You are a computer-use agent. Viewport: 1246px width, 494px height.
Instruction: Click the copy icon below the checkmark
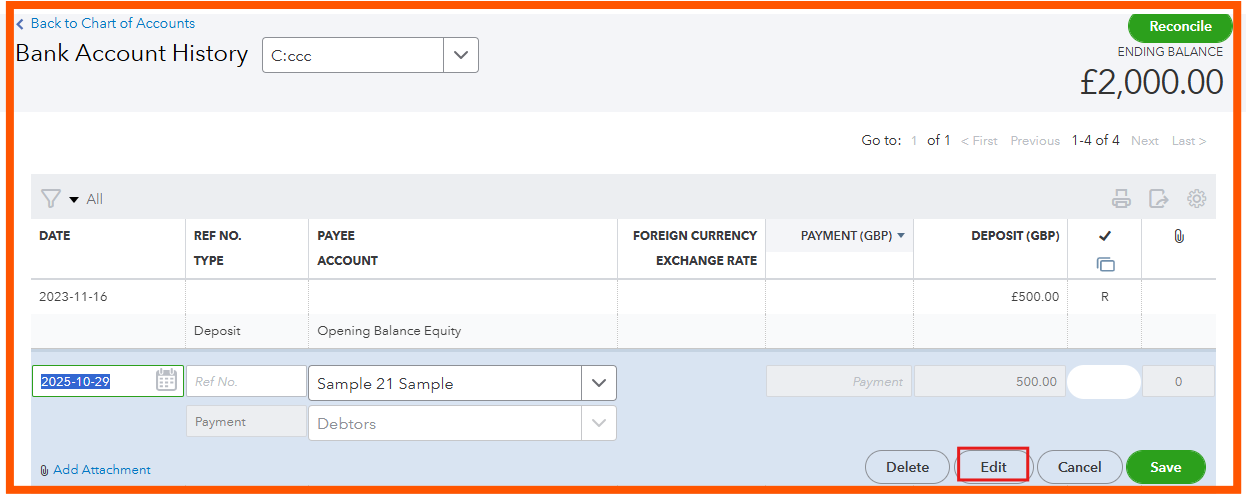click(x=1105, y=264)
